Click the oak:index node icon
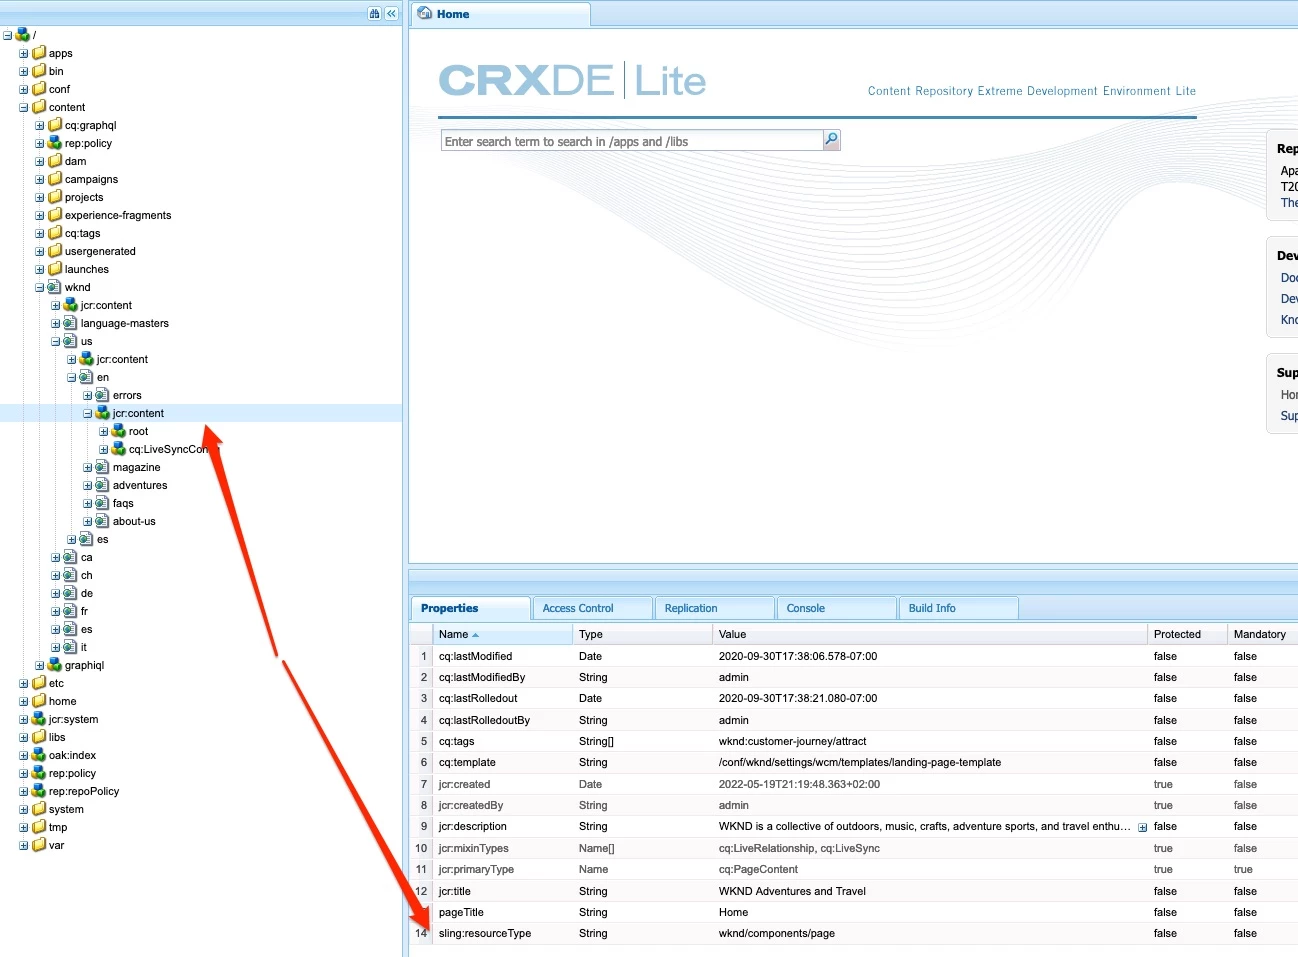This screenshot has height=957, width=1298. click(39, 755)
